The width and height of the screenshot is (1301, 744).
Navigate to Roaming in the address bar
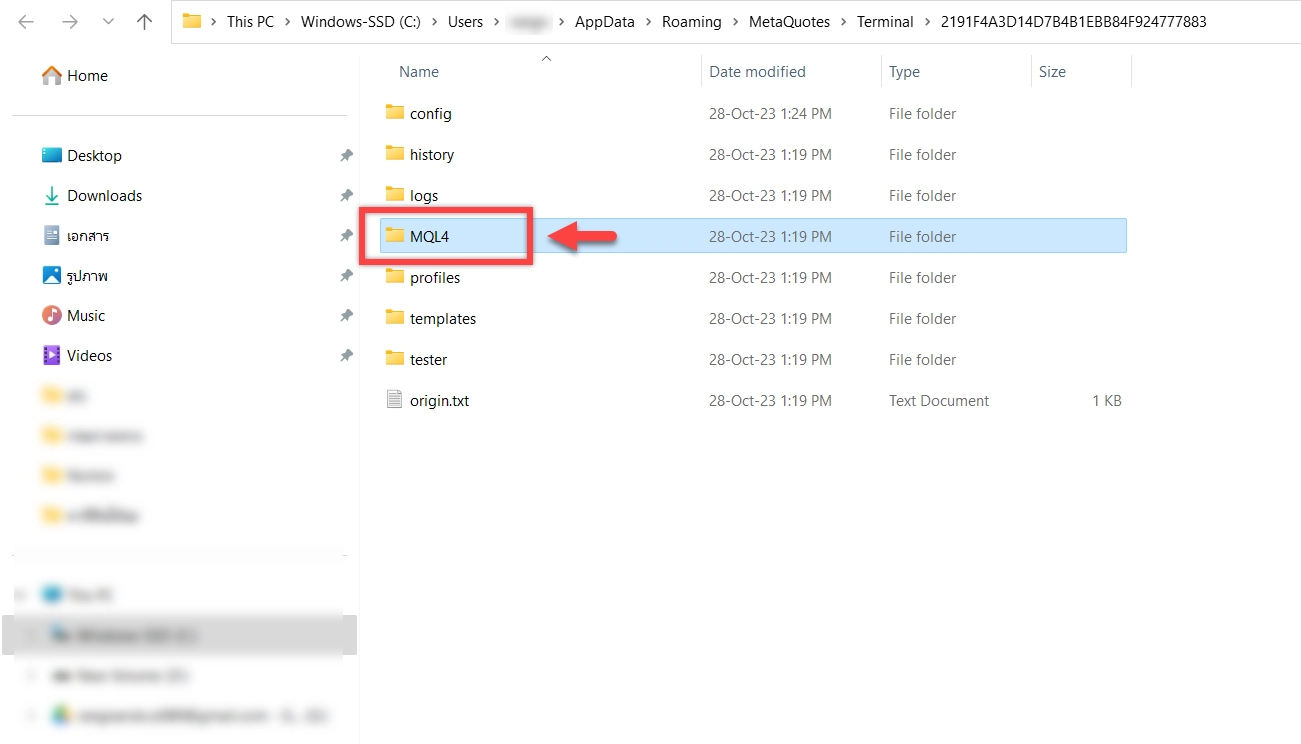point(691,22)
